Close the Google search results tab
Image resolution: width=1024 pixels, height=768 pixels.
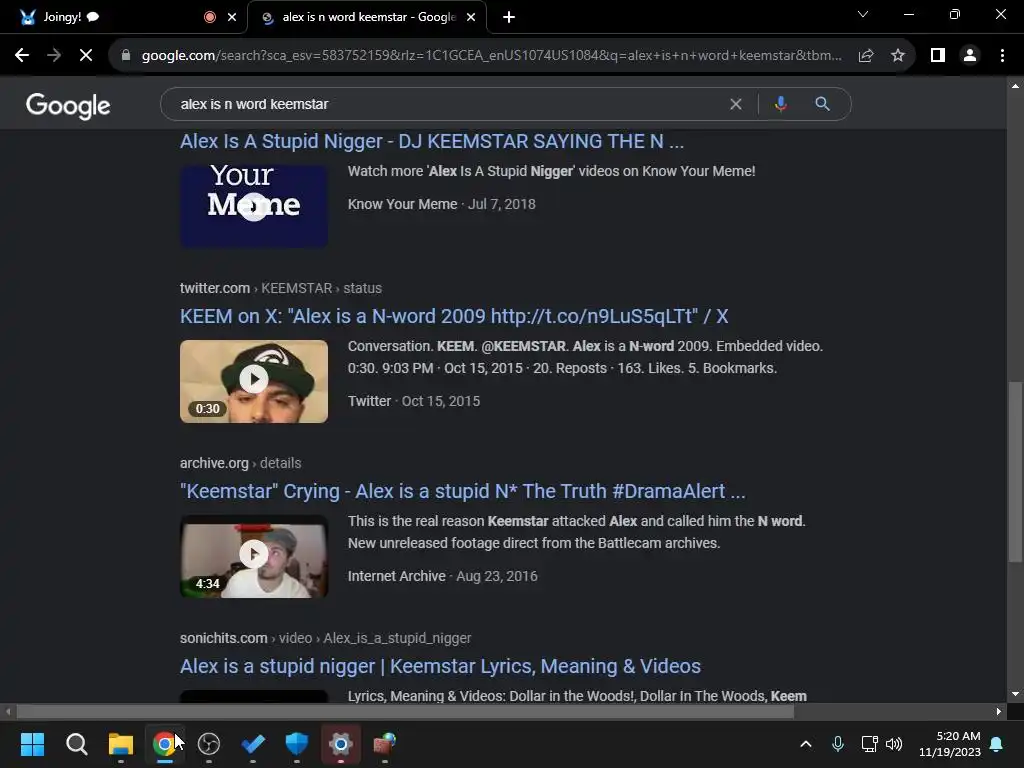(471, 18)
